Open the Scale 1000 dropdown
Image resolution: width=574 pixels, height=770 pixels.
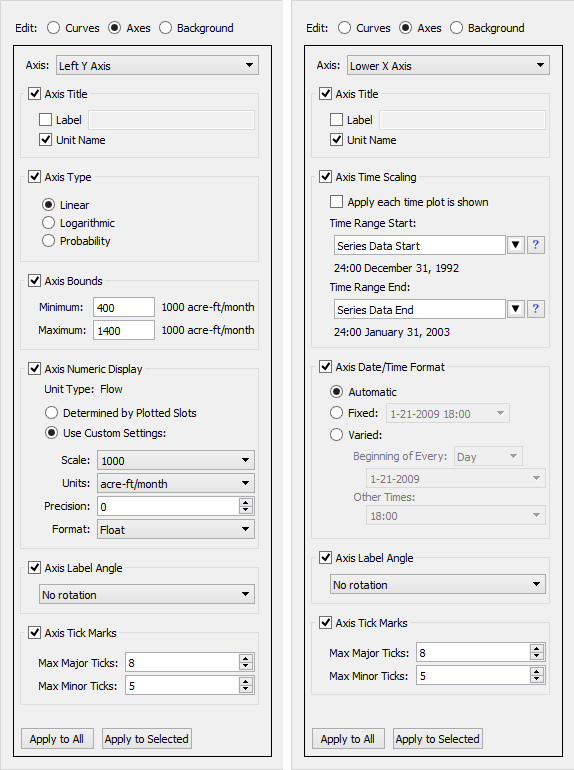[176, 461]
